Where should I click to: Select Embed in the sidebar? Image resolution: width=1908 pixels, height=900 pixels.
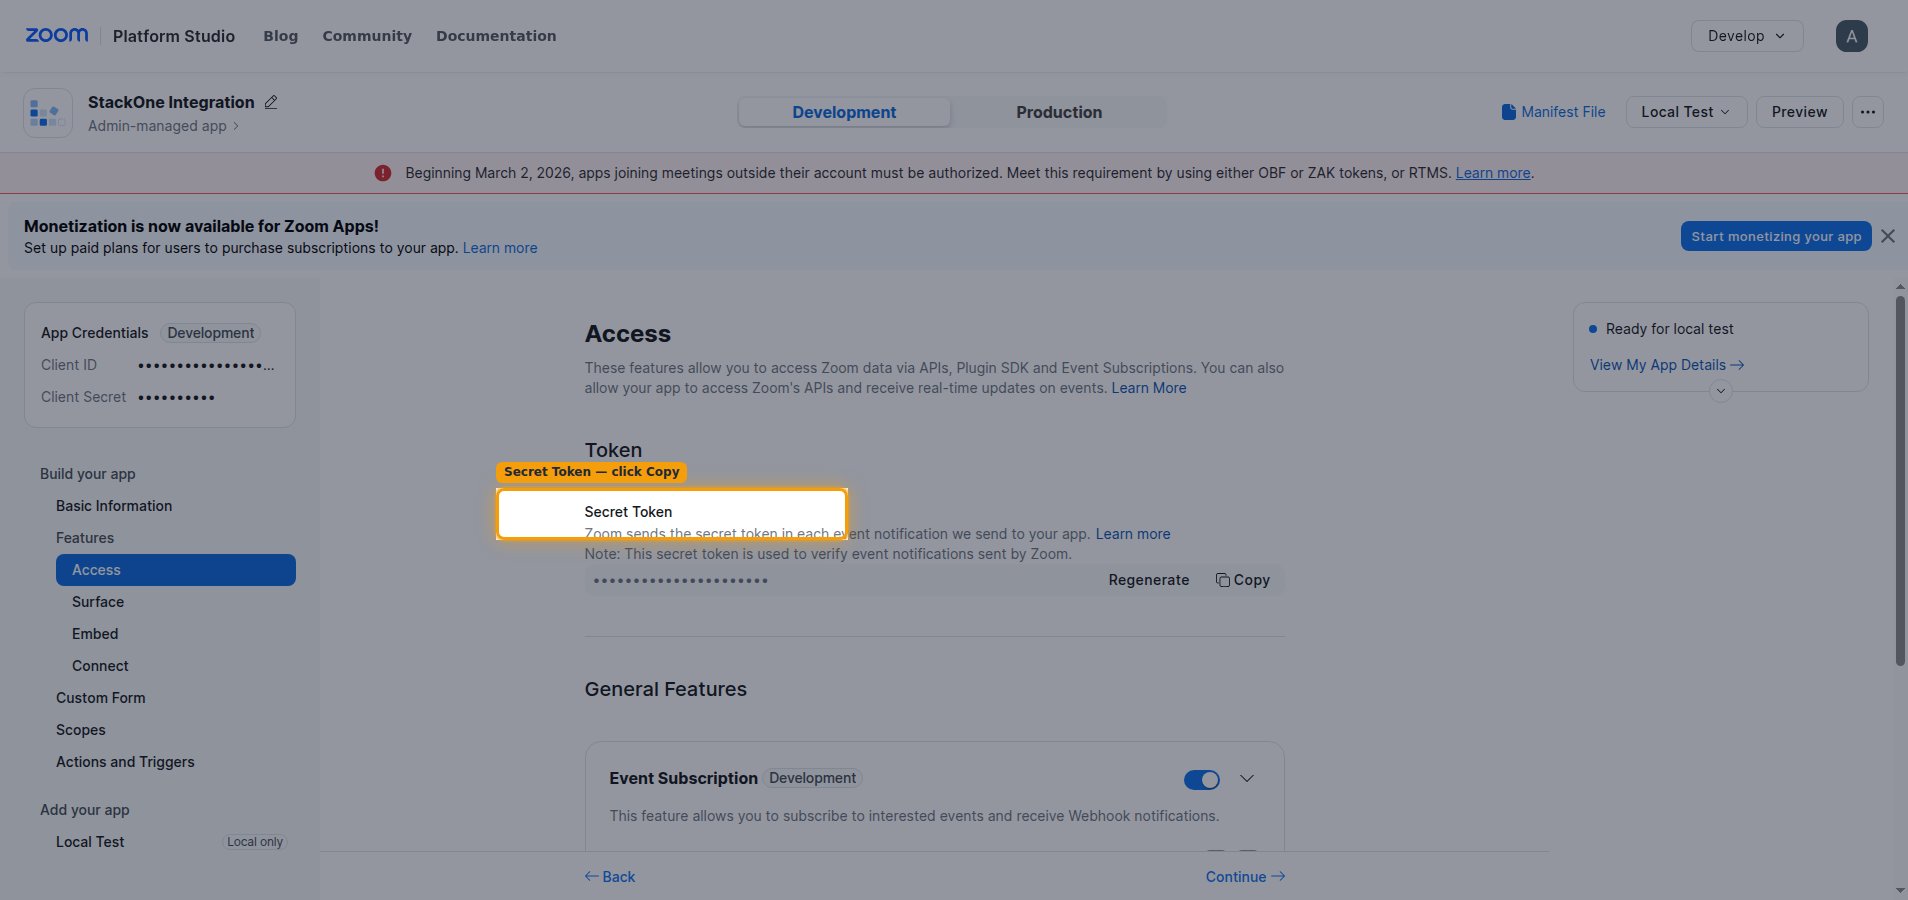pos(95,634)
